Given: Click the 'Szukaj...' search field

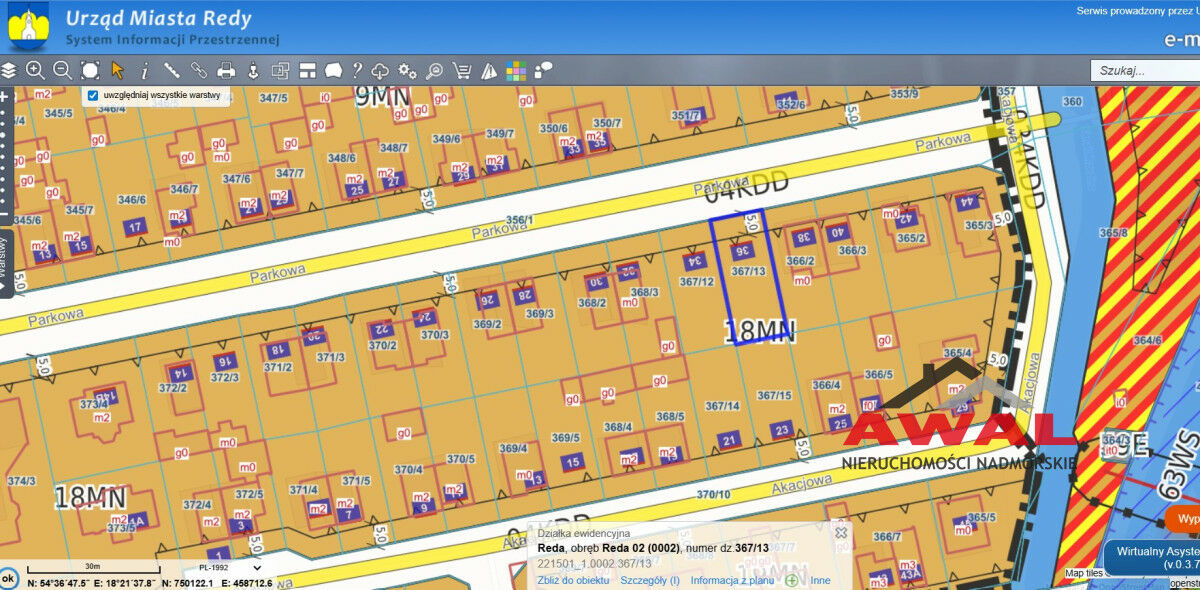Looking at the screenshot, I should [x=1143, y=71].
